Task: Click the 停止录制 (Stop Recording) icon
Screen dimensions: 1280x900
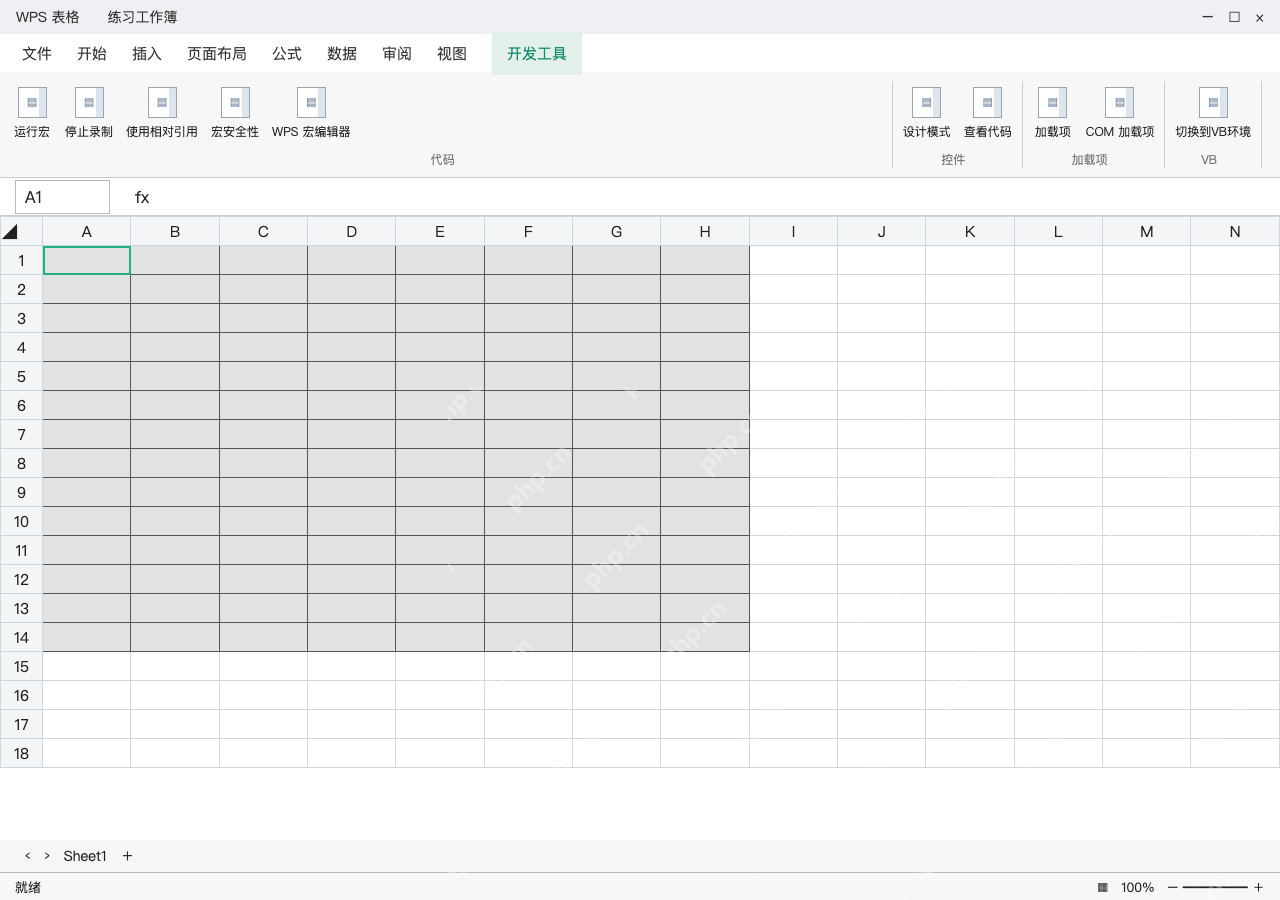Action: coord(89,102)
